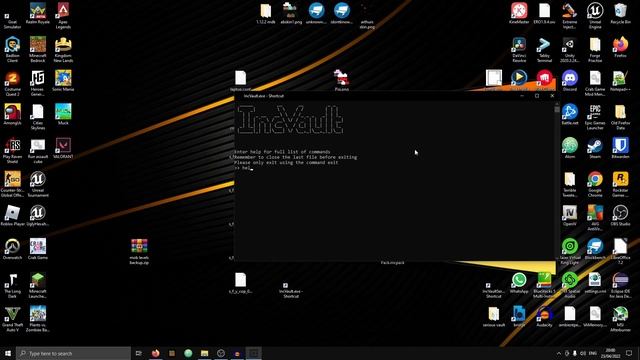This screenshot has width=640, height=360.
Task: Click the Grand Theft Auto V icon
Action: pos(12,319)
